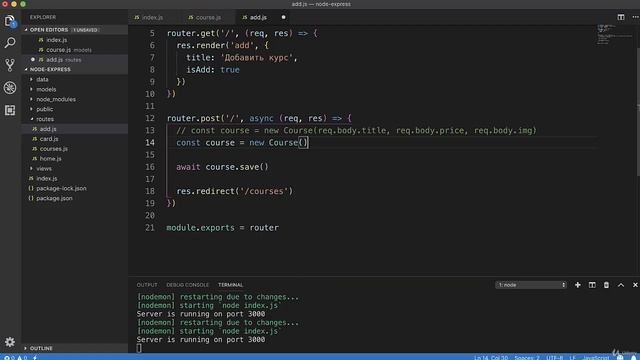Viewport: 640px width, 360px height.
Task: Change encoding via UTF-8 status entry
Action: point(554,358)
